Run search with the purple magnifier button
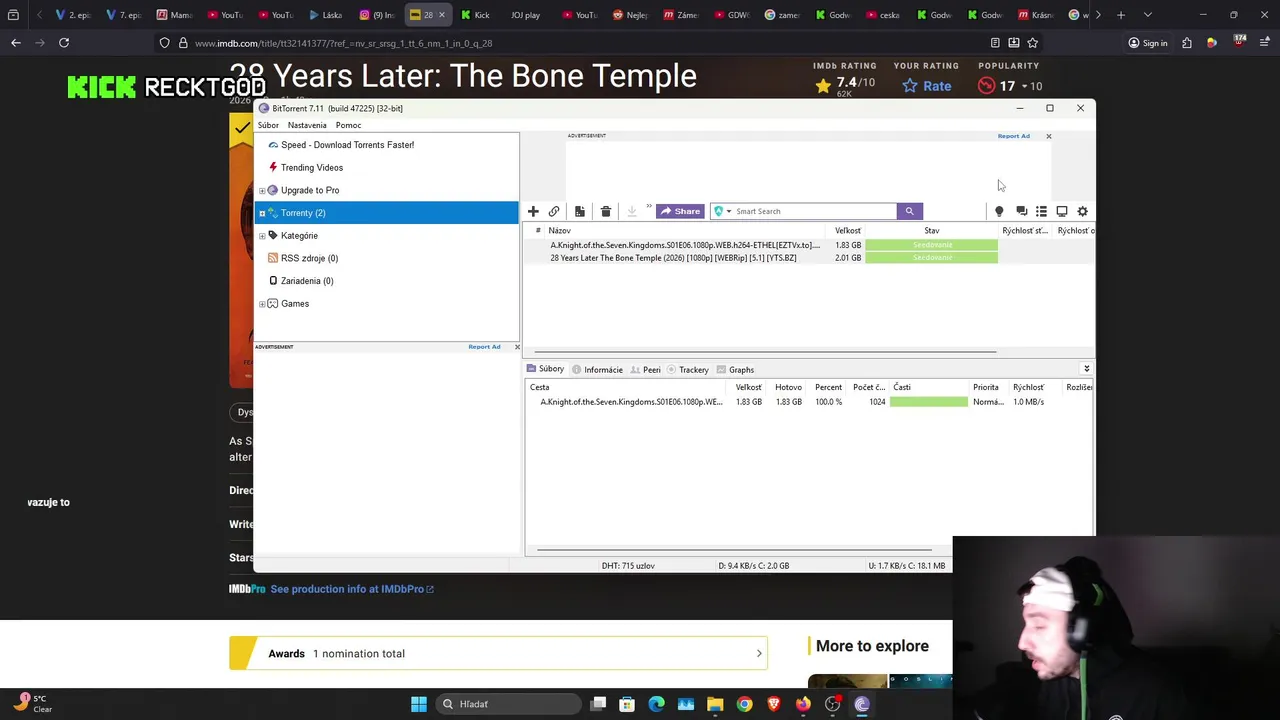This screenshot has width=1280, height=720. pos(909,211)
